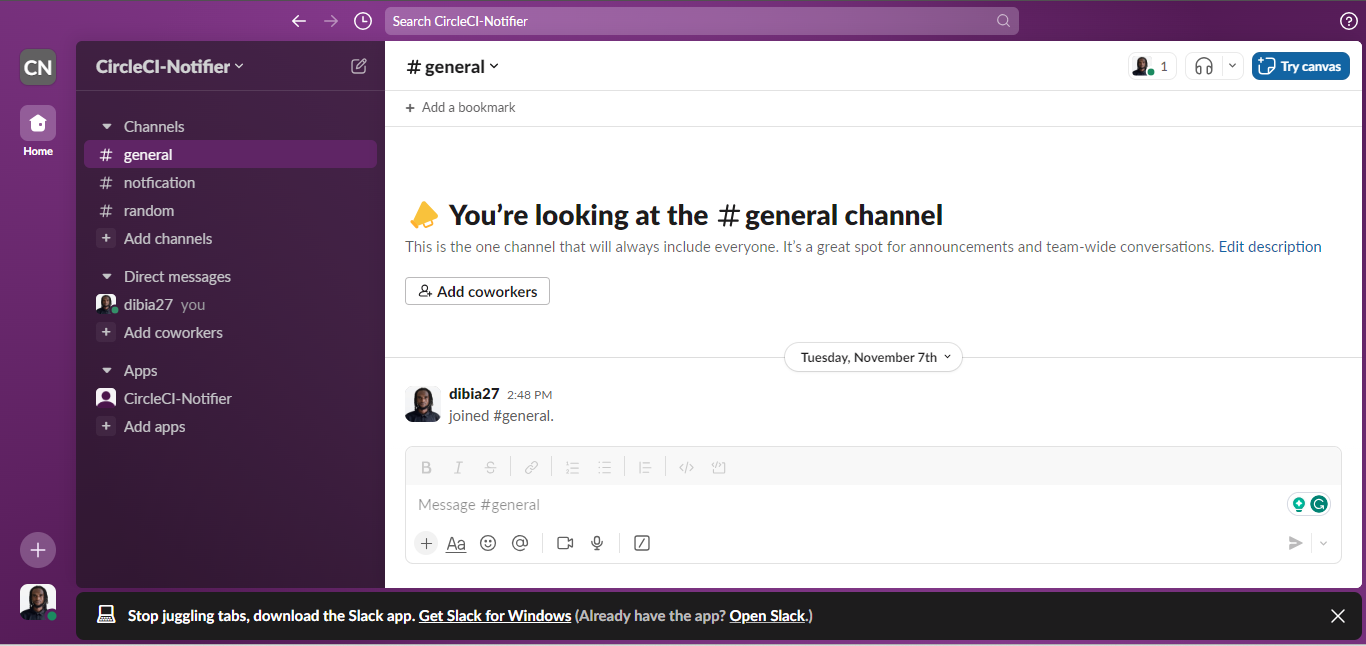Toggle strikethrough formatting in composer
Viewport: 1366px width, 646px height.
pyautogui.click(x=490, y=467)
